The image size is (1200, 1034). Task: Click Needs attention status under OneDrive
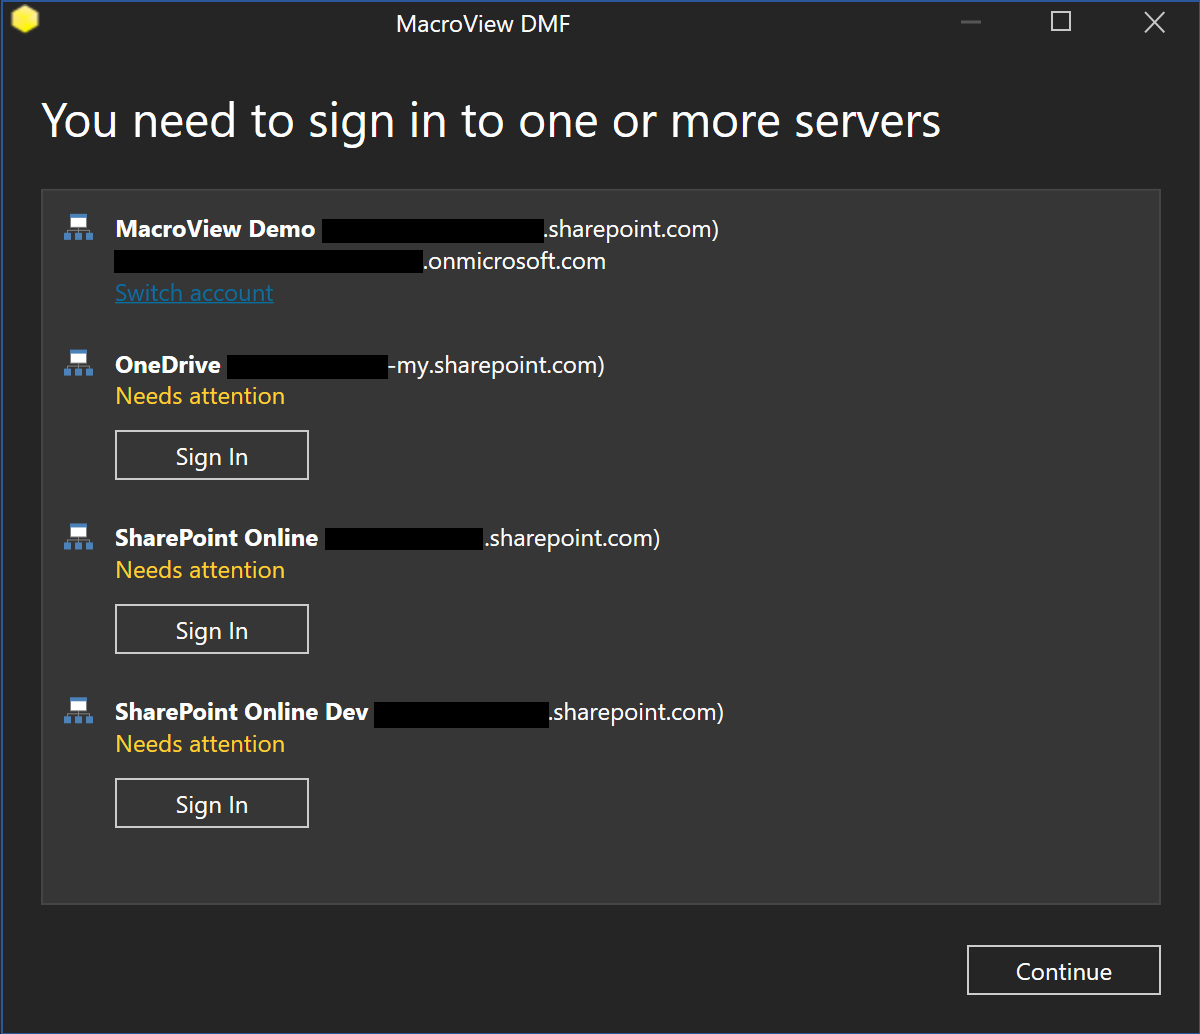pos(200,396)
